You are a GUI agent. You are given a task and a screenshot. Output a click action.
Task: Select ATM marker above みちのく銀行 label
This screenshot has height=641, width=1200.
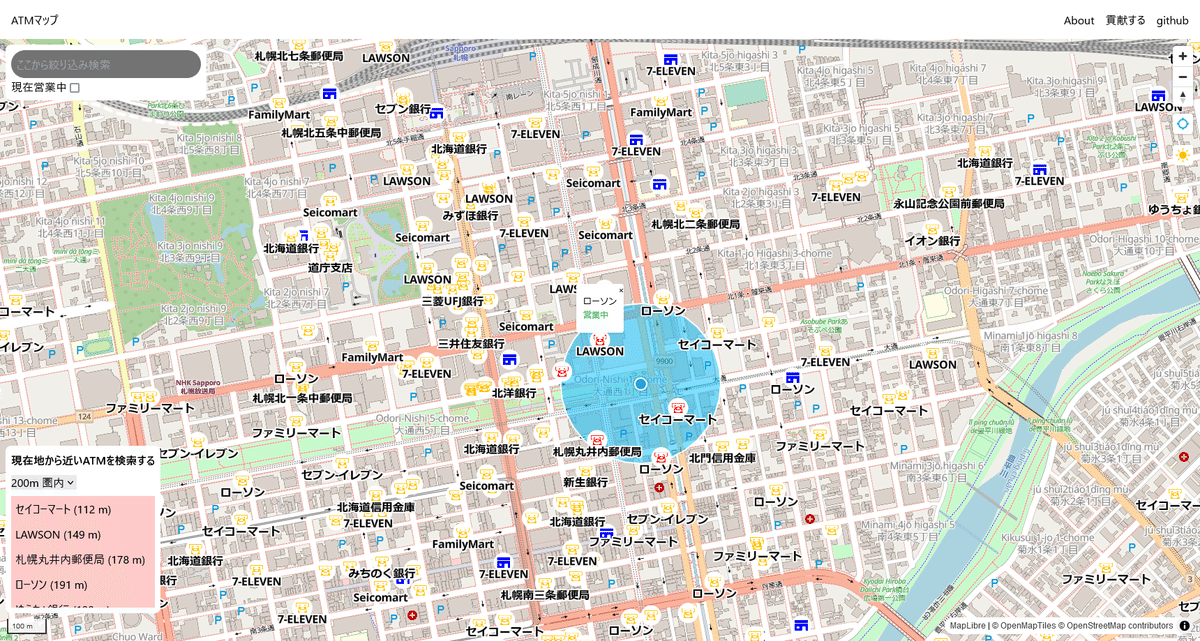(x=381, y=560)
